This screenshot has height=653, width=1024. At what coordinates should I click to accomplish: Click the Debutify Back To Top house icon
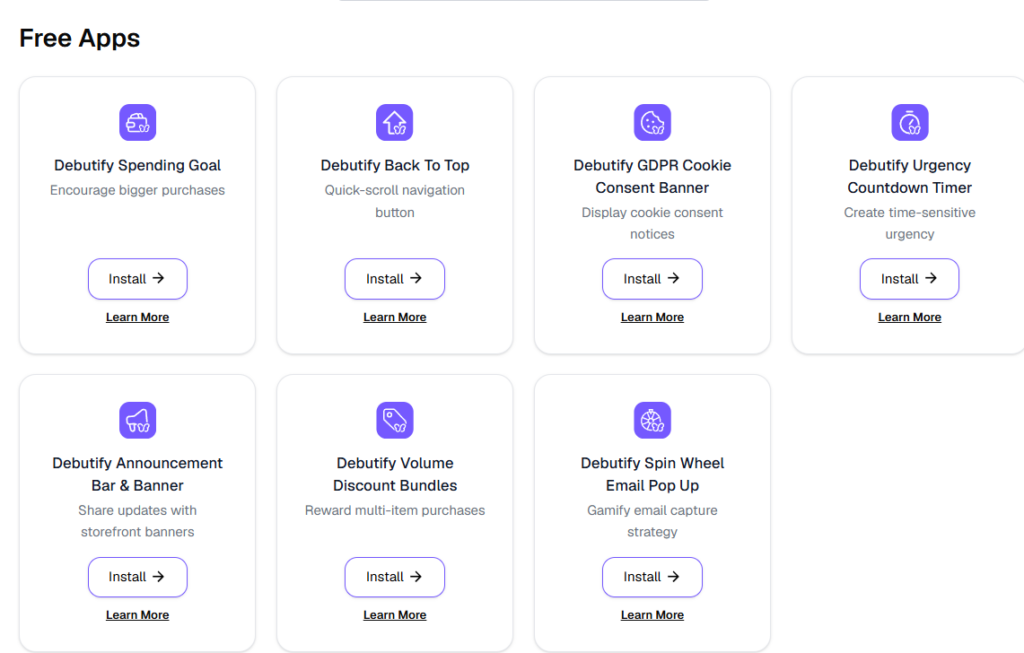pyautogui.click(x=394, y=122)
